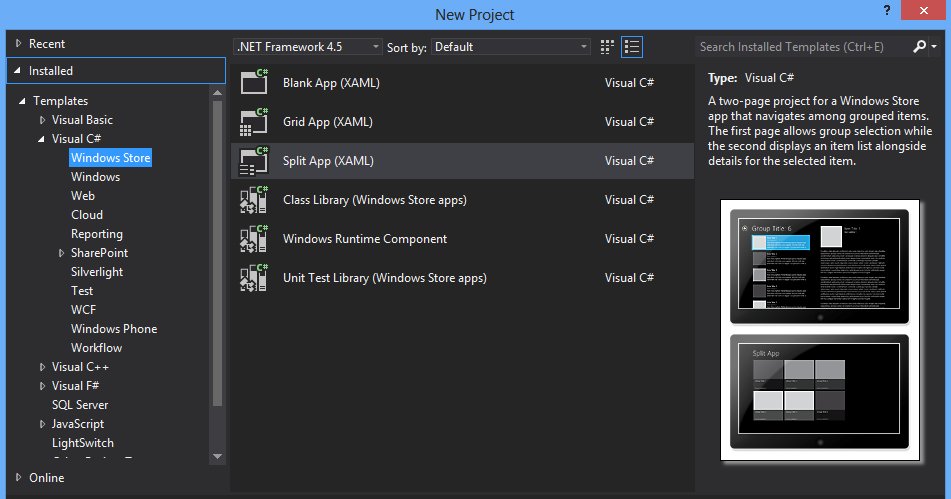
Task: Switch to small icons grid view
Action: pyautogui.click(x=607, y=47)
